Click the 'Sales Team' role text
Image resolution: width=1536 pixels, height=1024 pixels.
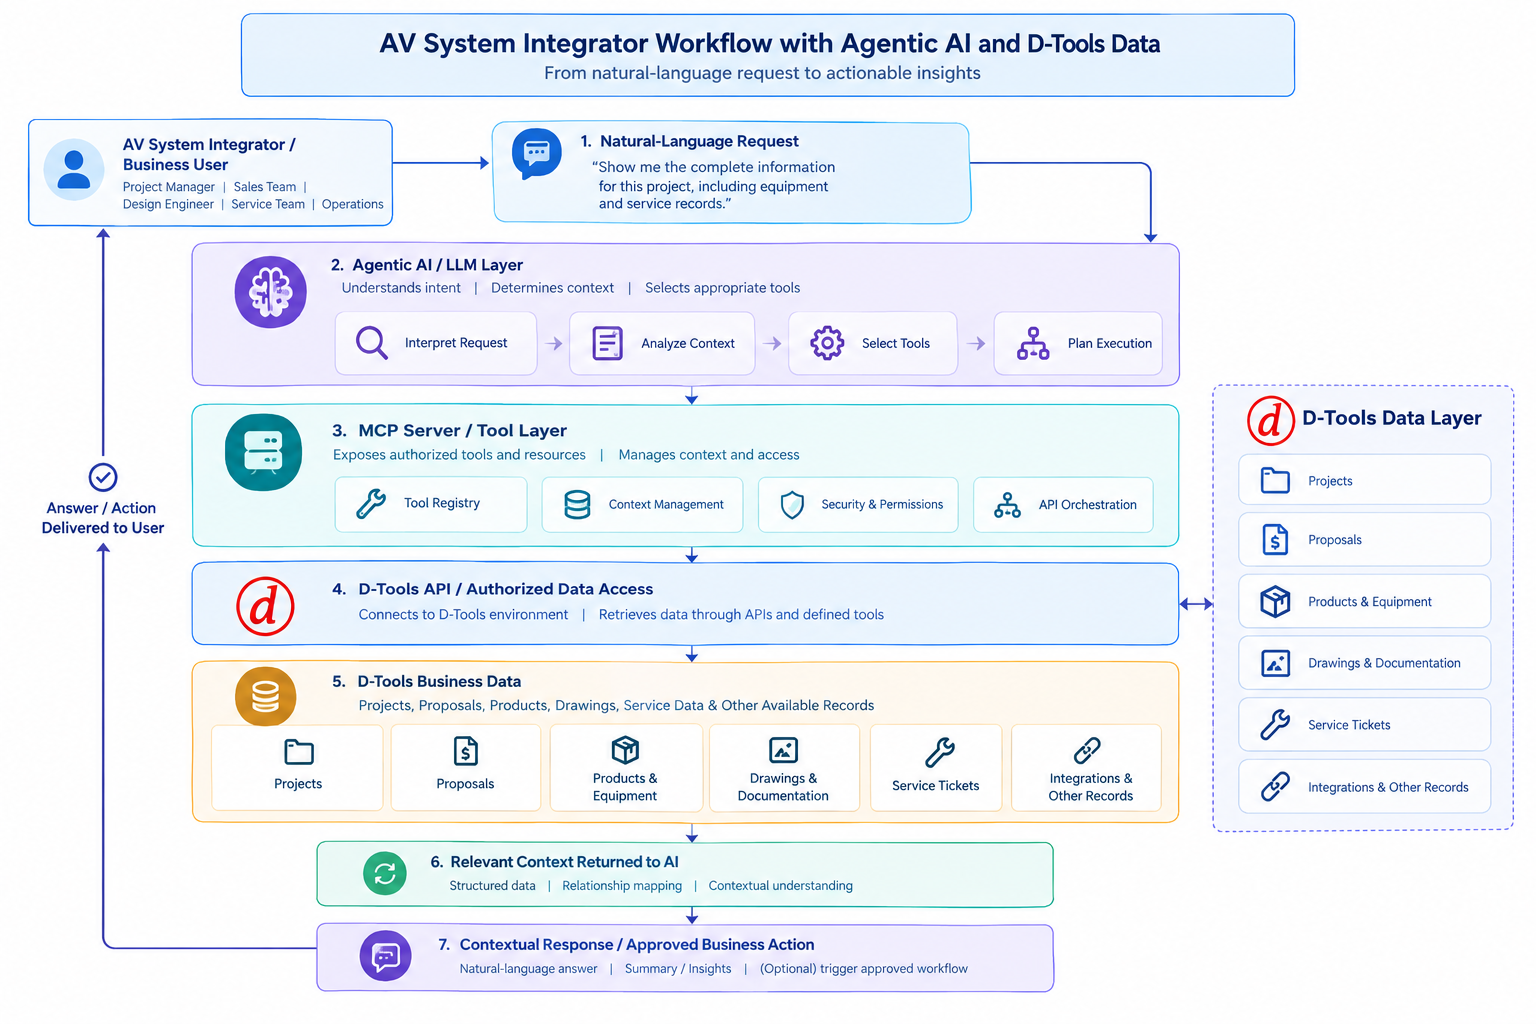[x=265, y=187]
